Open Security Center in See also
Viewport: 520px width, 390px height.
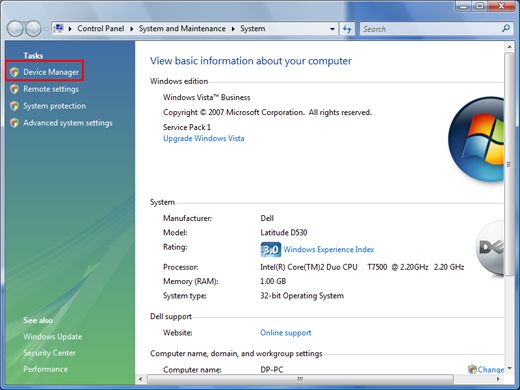click(49, 353)
